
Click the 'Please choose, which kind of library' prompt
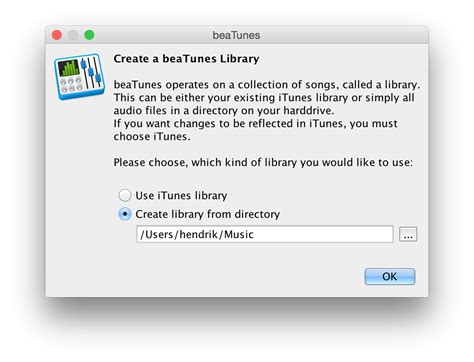click(x=263, y=163)
